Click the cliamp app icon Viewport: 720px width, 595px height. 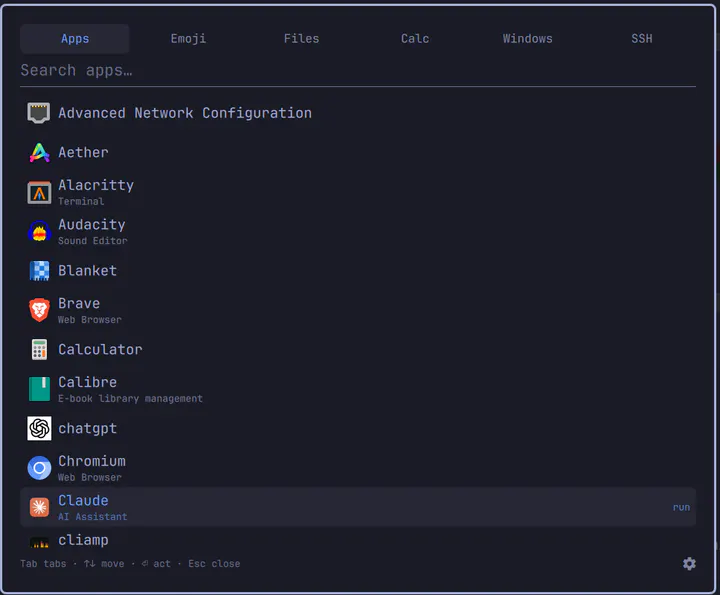point(39,543)
